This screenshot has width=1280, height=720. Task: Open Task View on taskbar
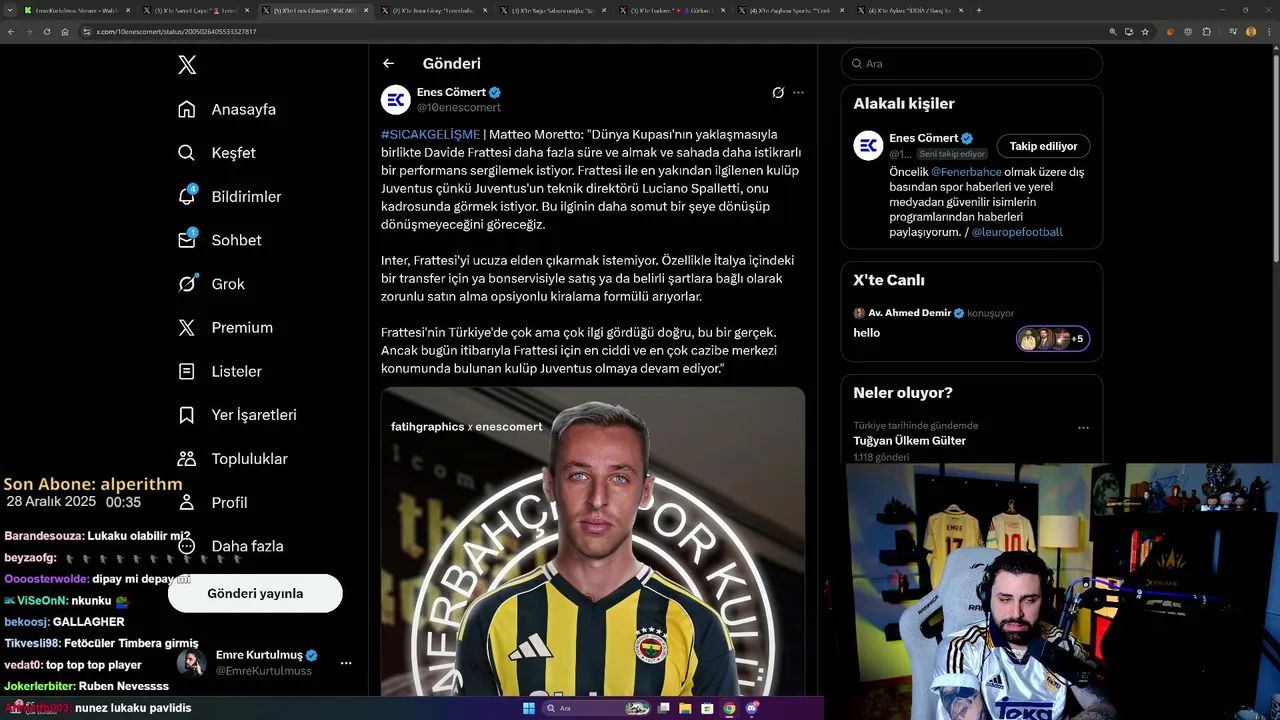tap(663, 708)
